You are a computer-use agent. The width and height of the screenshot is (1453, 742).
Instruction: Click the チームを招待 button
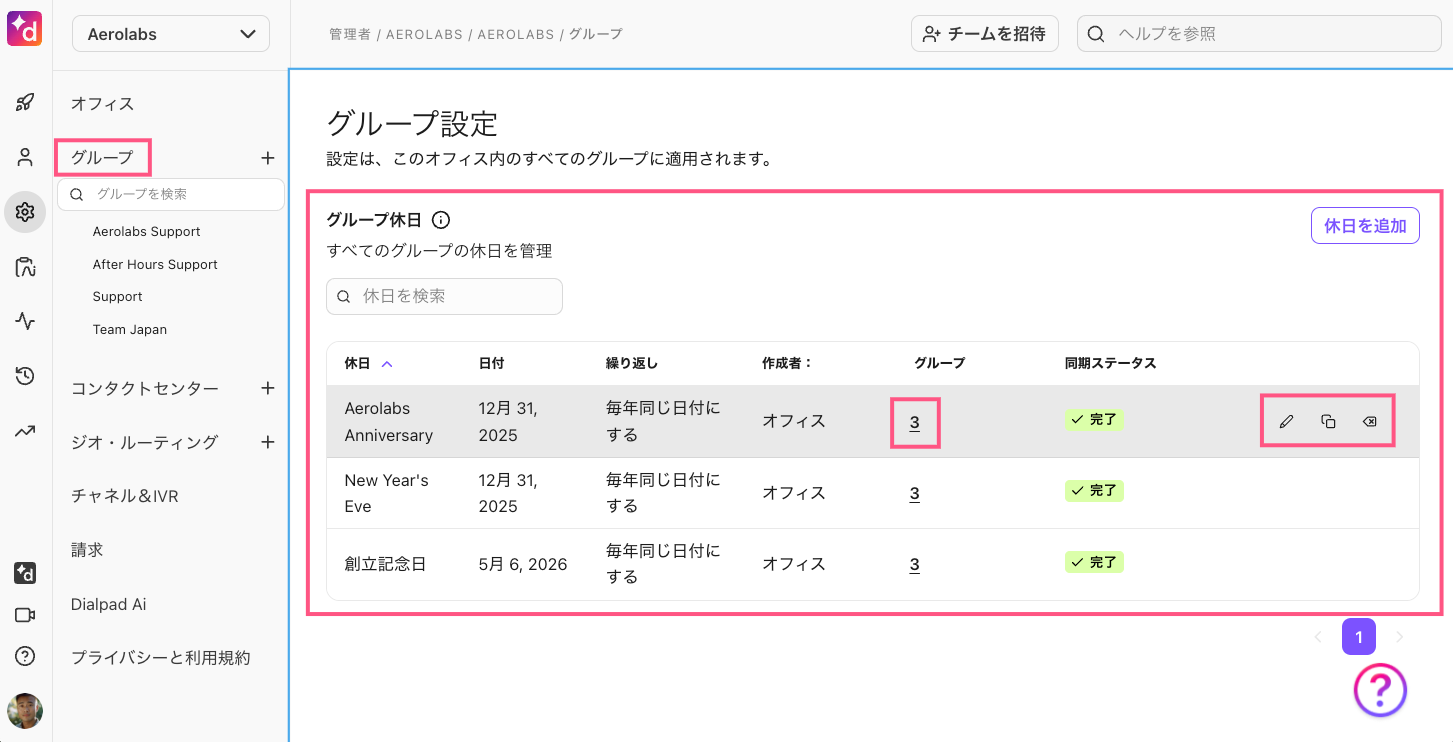click(x=984, y=34)
